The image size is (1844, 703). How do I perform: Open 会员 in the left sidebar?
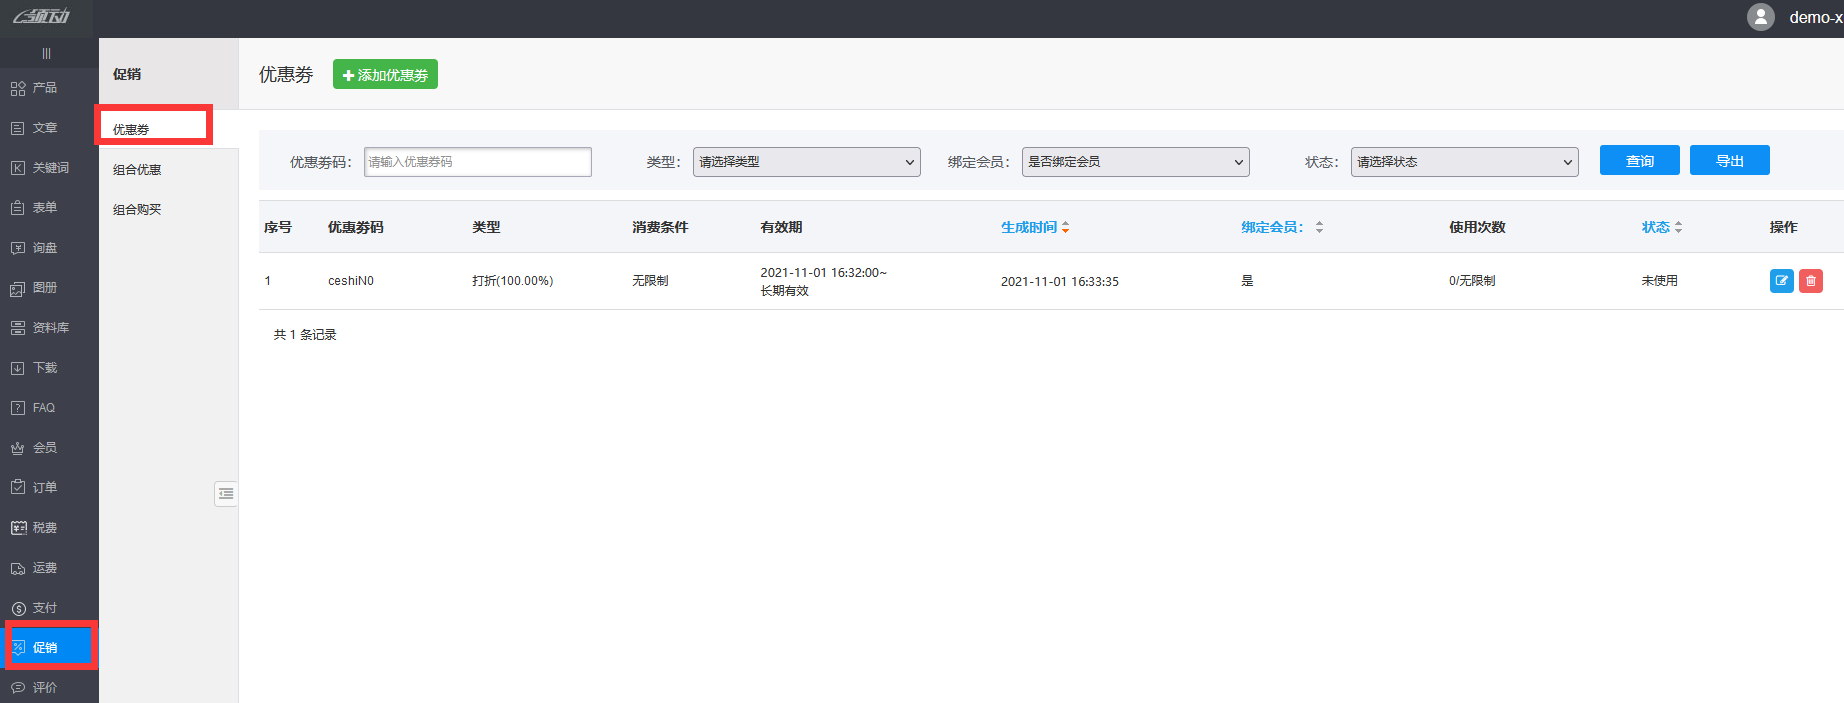tap(45, 448)
